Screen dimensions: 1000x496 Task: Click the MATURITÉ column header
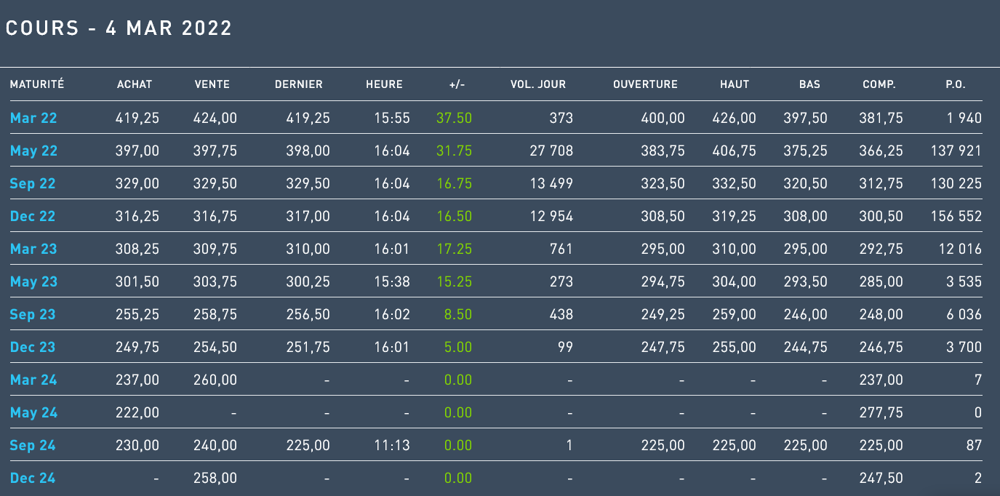37,84
